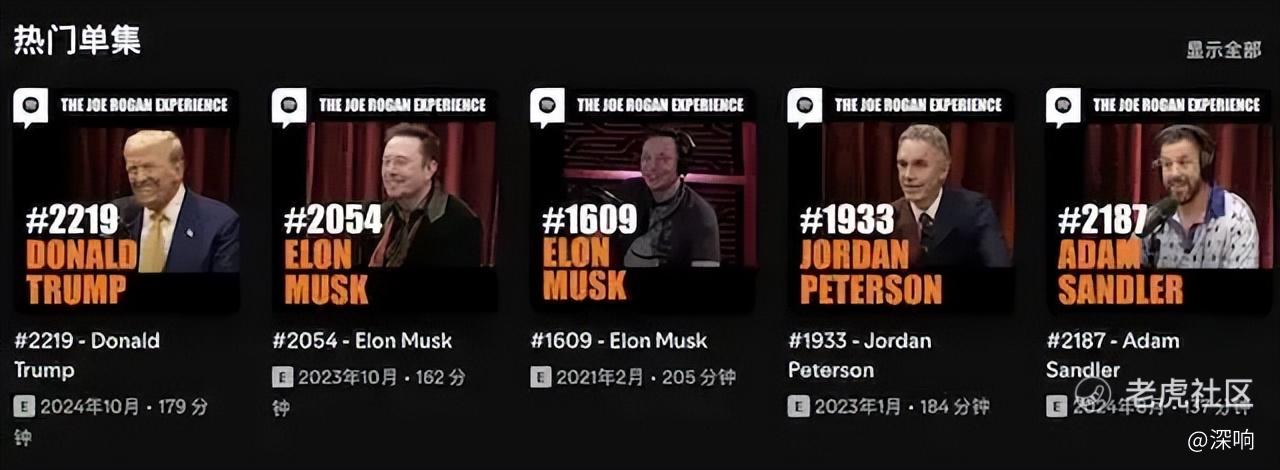Click the '#1609 - Elon Musk' title text
The height and width of the screenshot is (470, 1280).
click(x=619, y=341)
